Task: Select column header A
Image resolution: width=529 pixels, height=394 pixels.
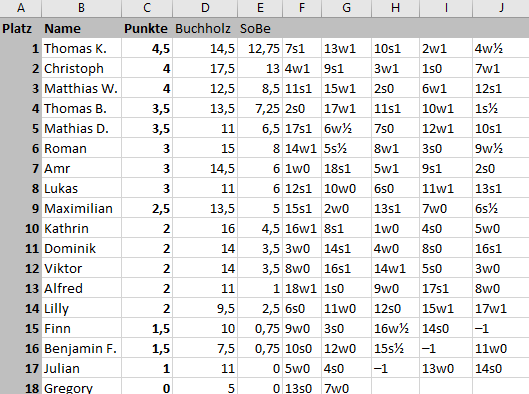Action: tap(21, 8)
